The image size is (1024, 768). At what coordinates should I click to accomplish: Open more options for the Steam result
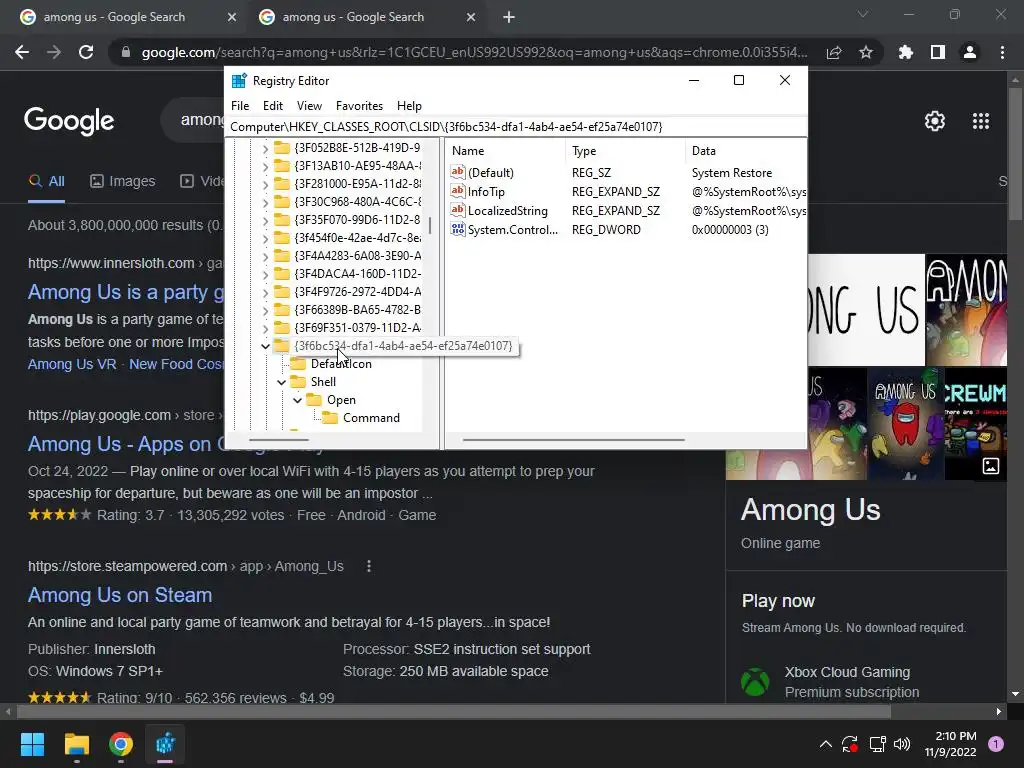click(x=369, y=566)
